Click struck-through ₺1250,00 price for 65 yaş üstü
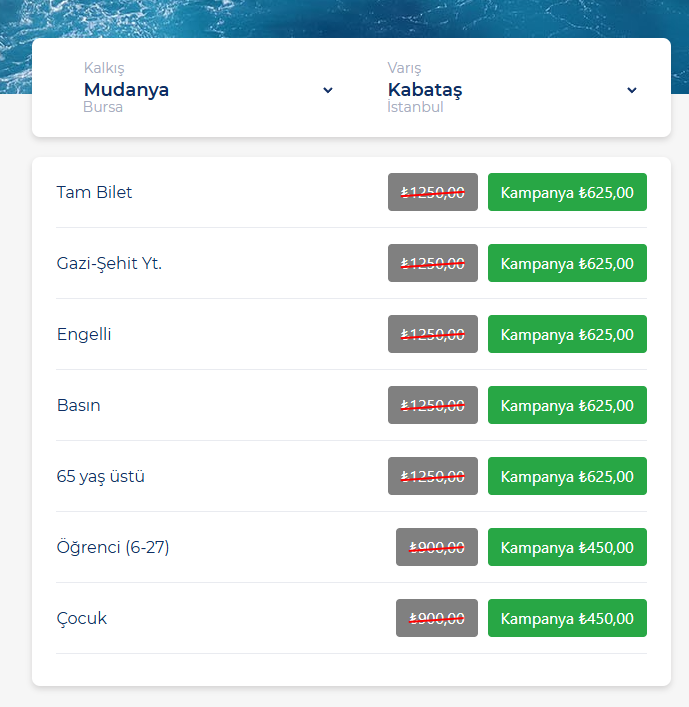The image size is (689, 707). point(433,476)
